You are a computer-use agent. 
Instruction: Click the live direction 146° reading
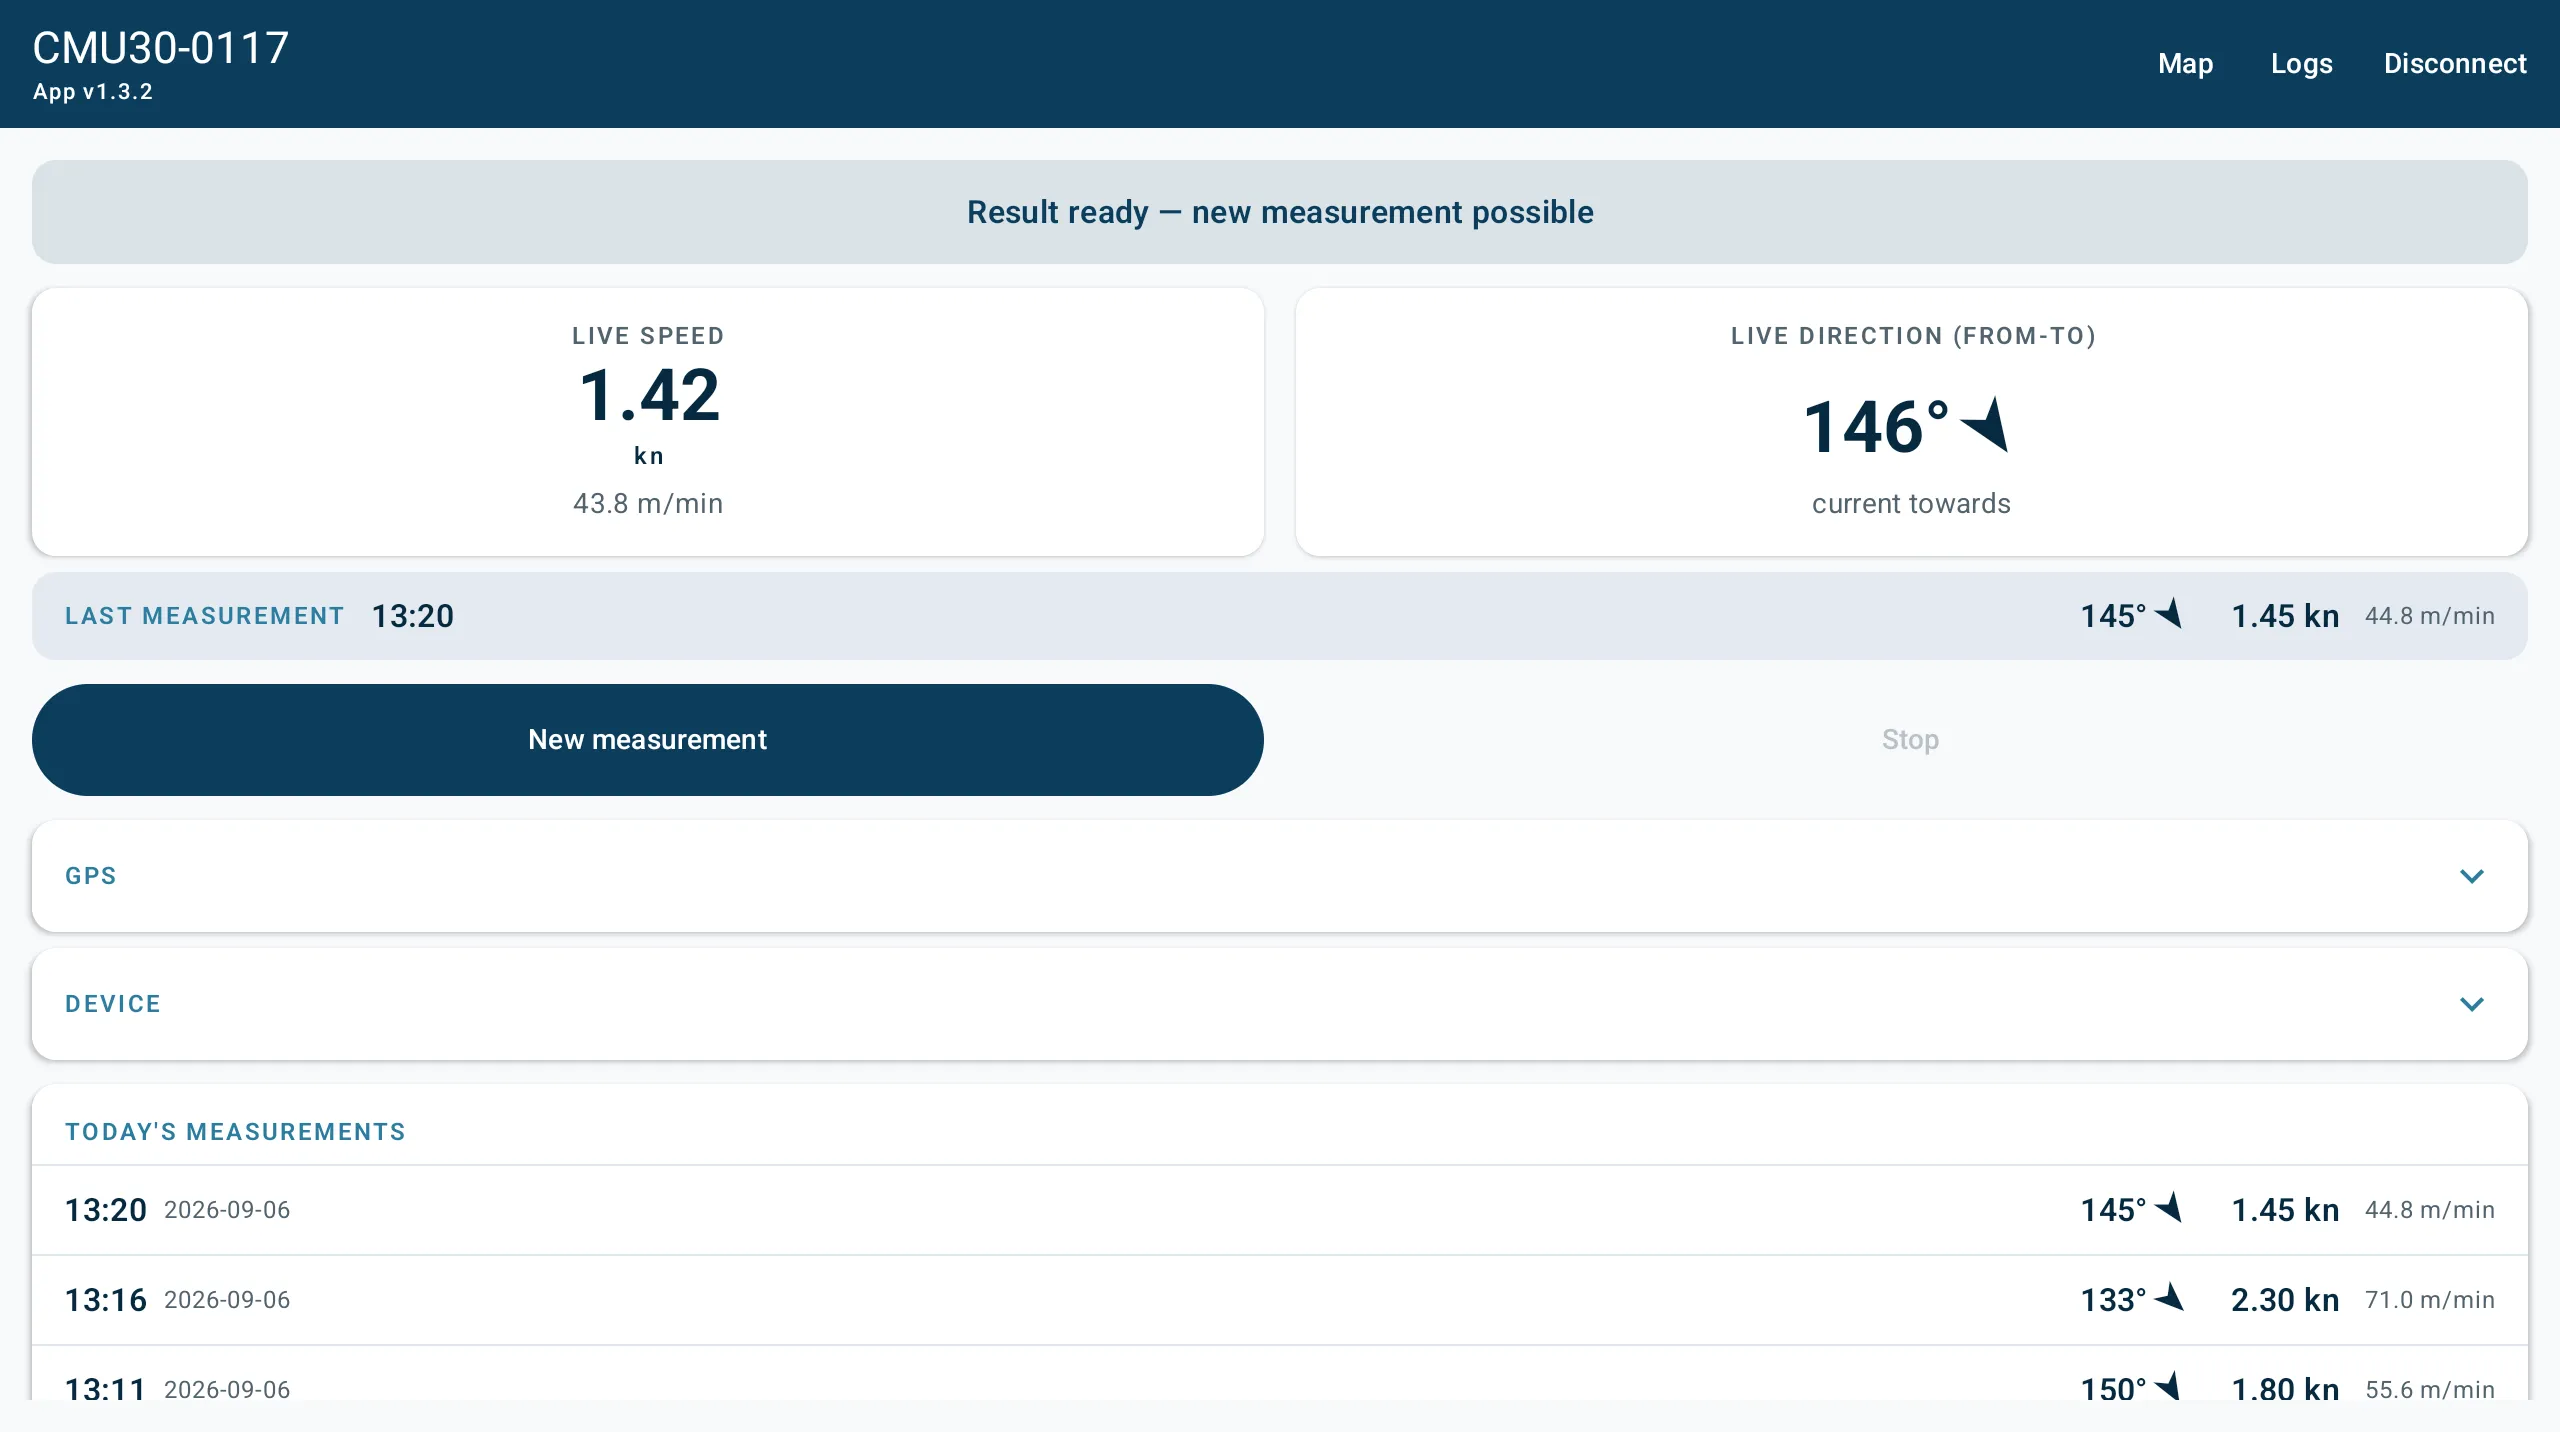pyautogui.click(x=1876, y=428)
